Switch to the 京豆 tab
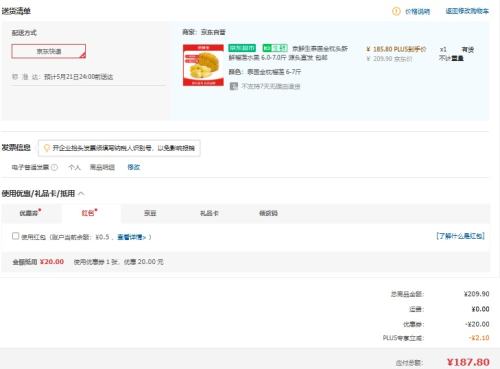Screen dimensions: 500x369 [150, 213]
